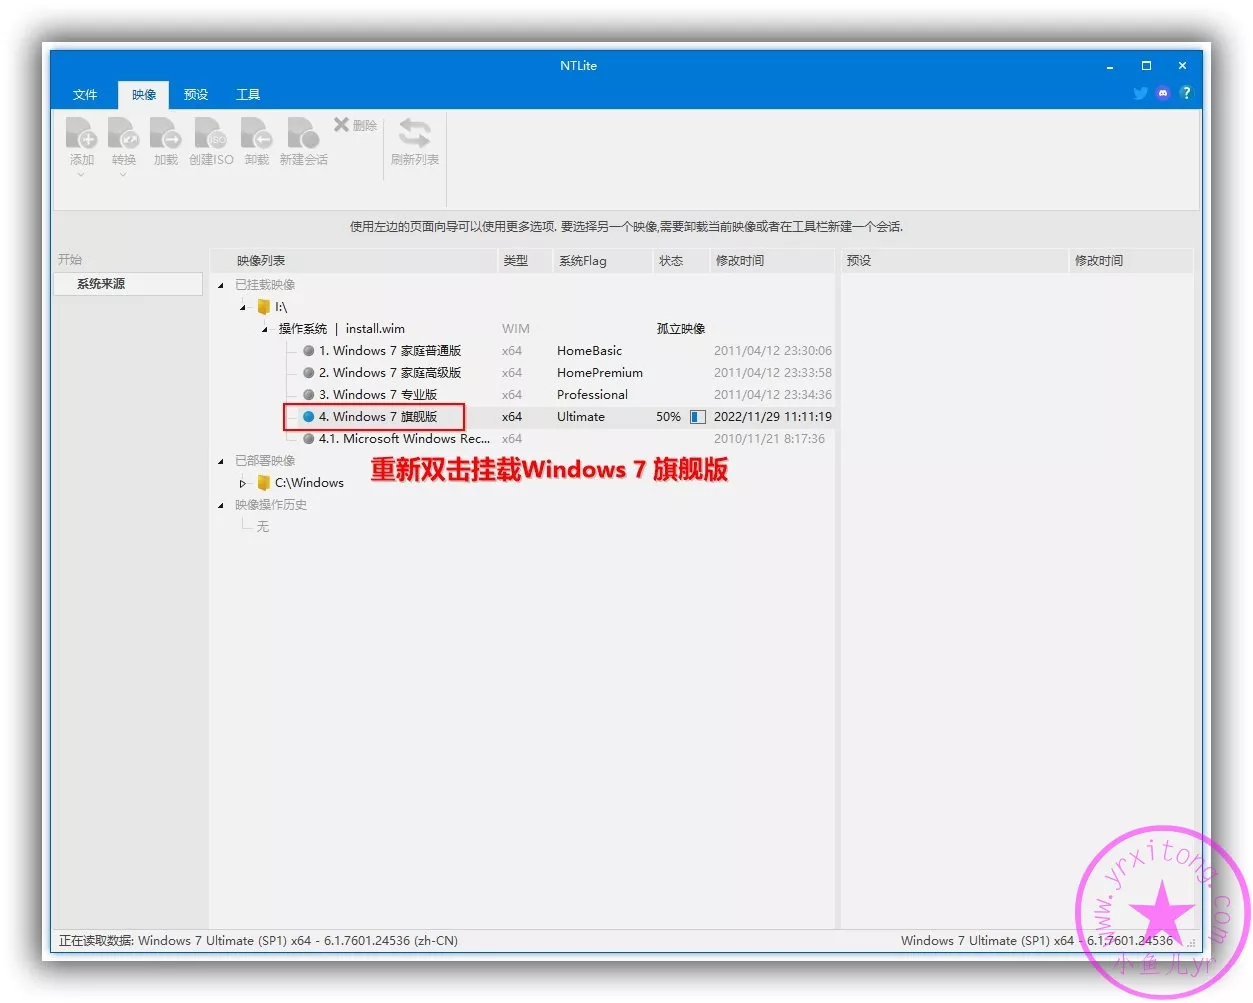Expand the C:\Windows node

pos(243,484)
